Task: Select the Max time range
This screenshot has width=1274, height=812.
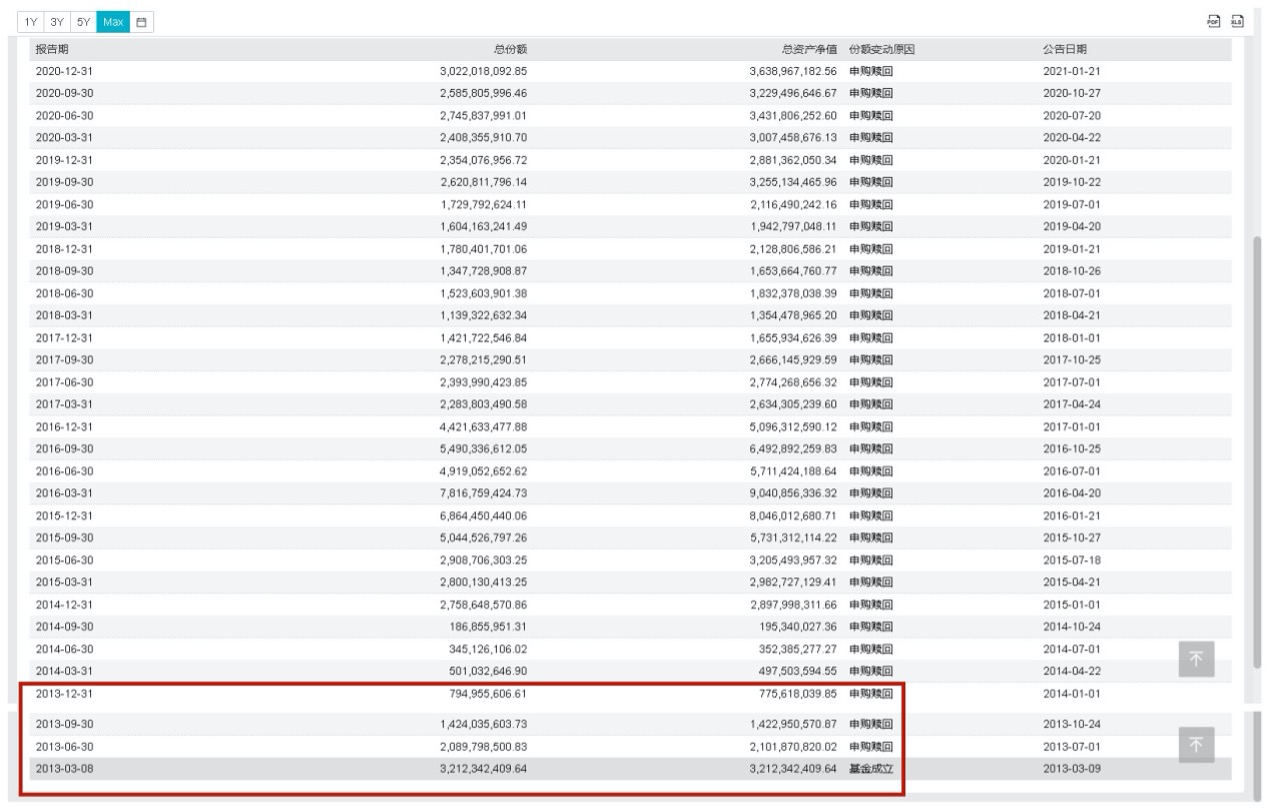Action: [x=113, y=21]
